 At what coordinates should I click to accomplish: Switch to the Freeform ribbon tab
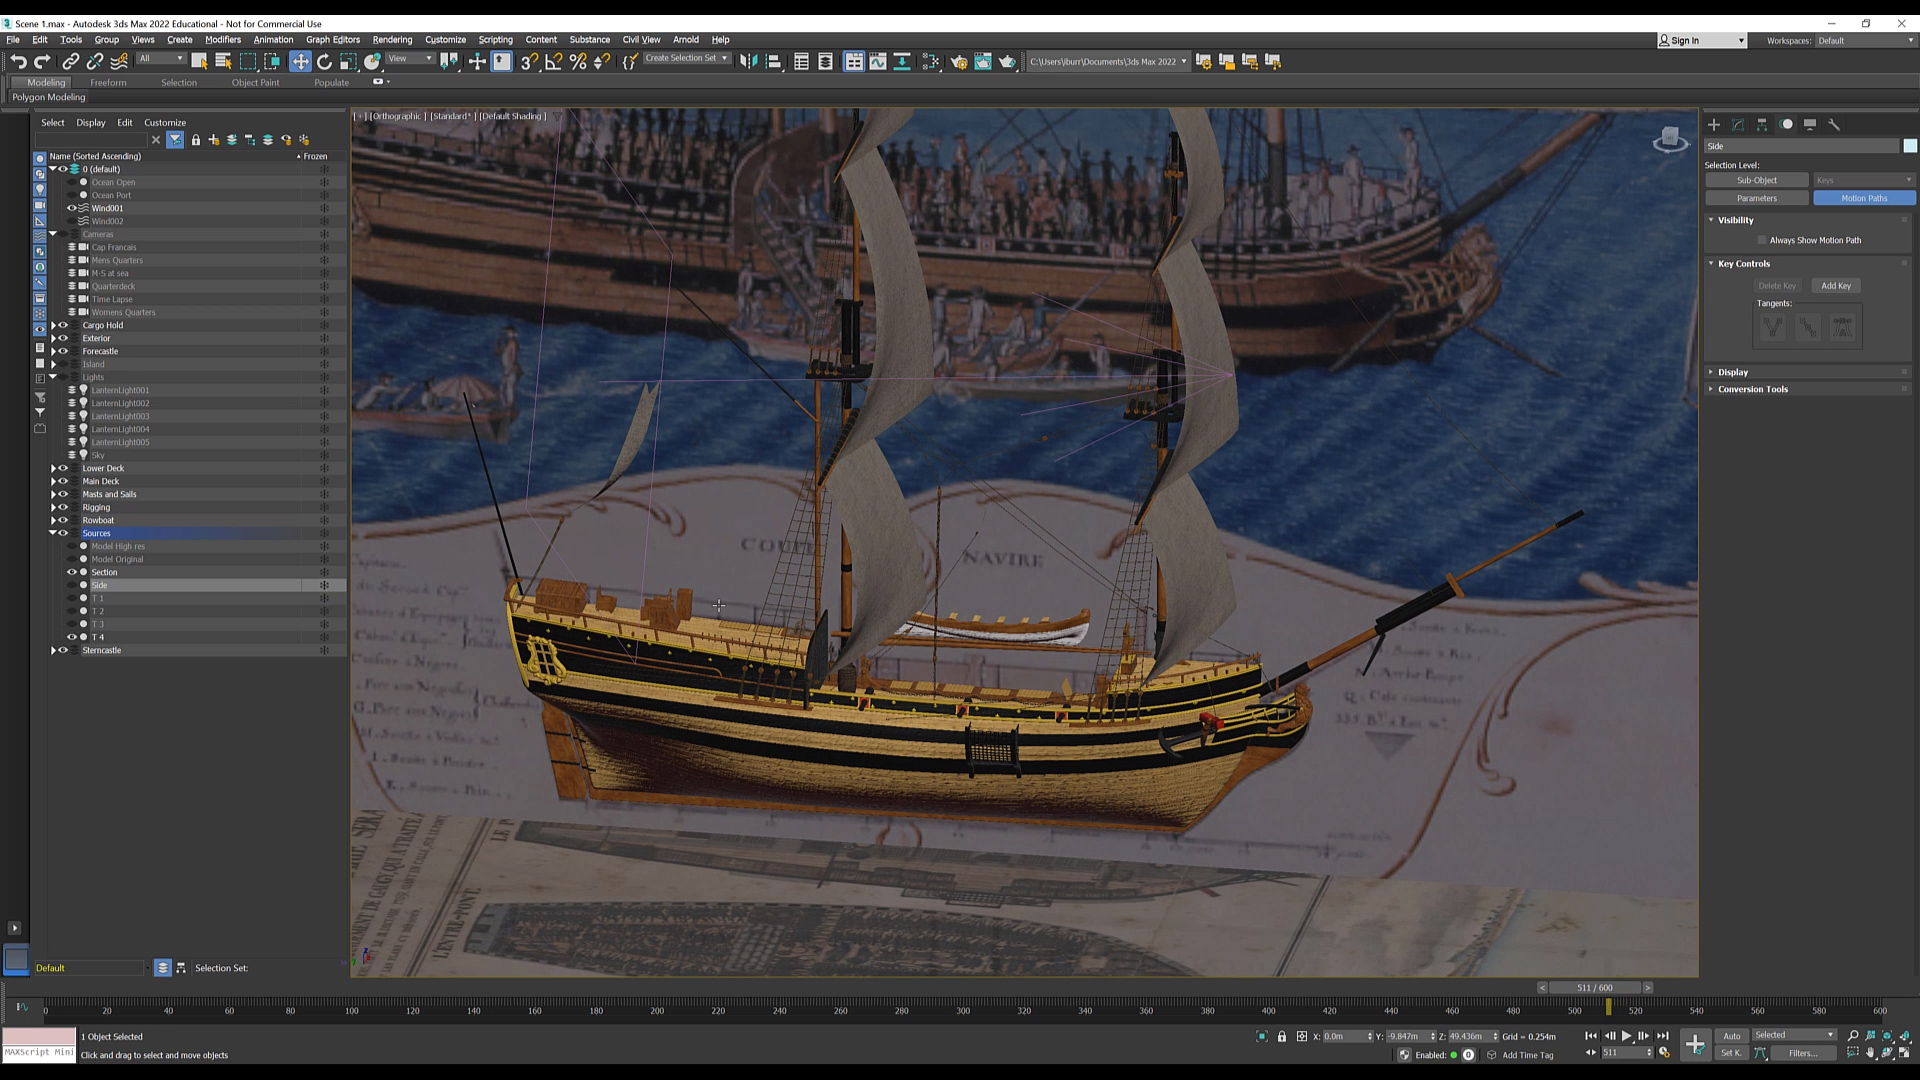coord(108,83)
